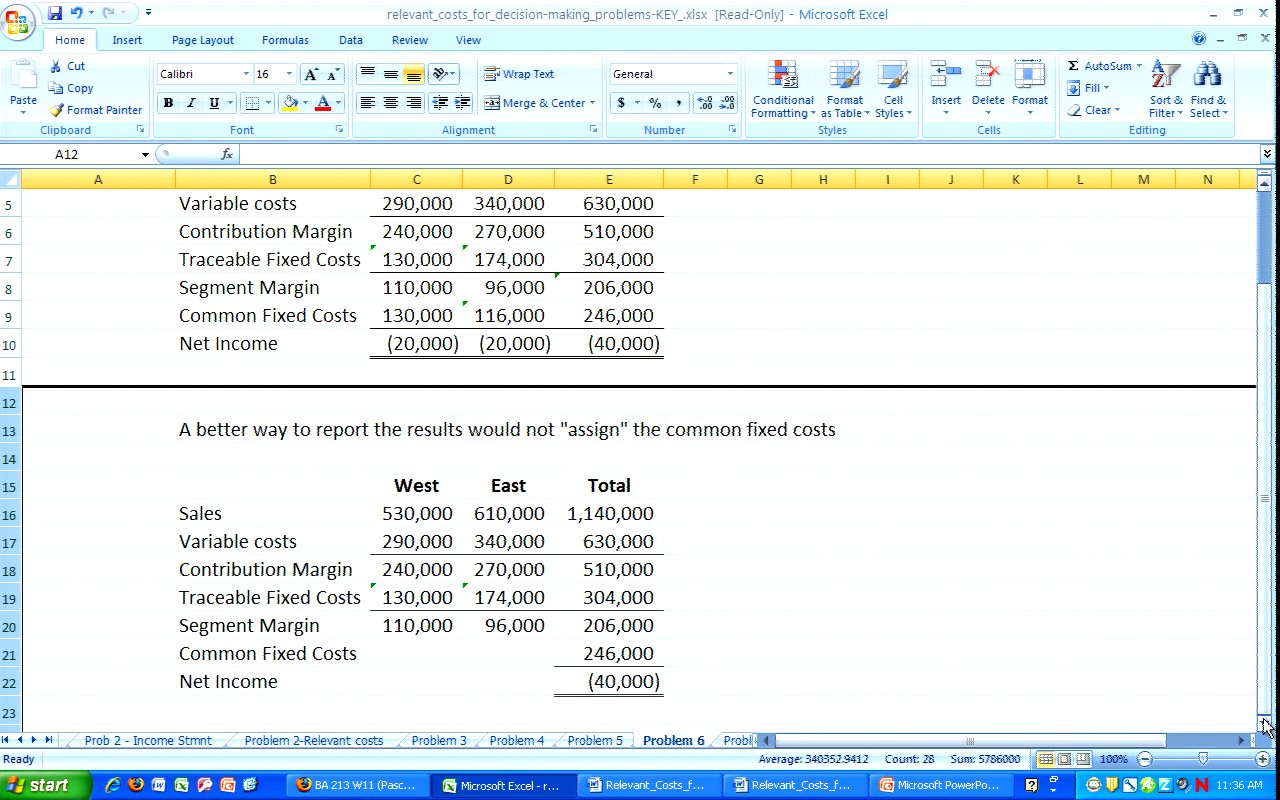Open the Name Box dropdown arrow
This screenshot has height=800, width=1280.
coord(145,155)
